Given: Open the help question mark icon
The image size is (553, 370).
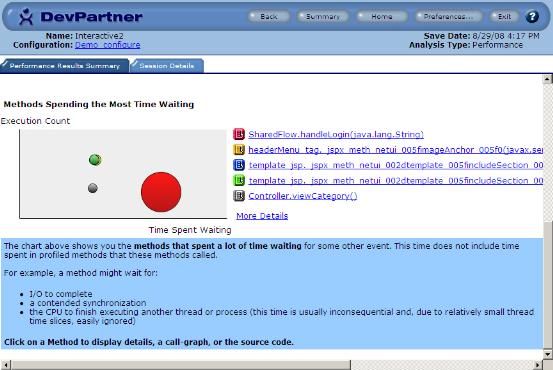Looking at the screenshot, I should pyautogui.click(x=532, y=17).
